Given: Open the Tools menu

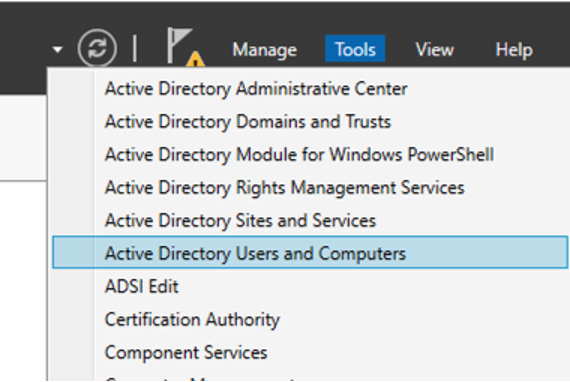Looking at the screenshot, I should point(355,48).
